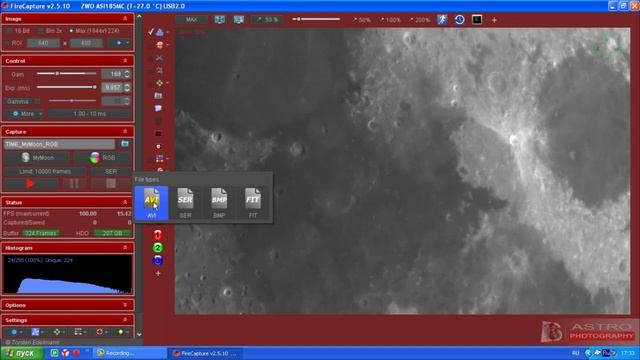Click the MAX button in the top toolbar

point(191,20)
